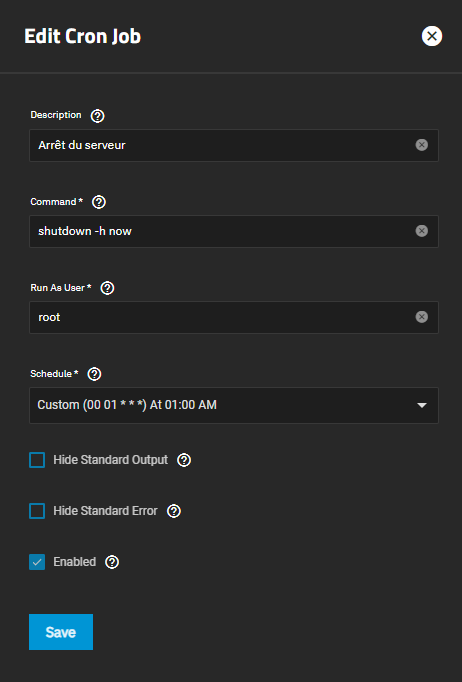The image size is (462, 682).
Task: Enable Hide Standard Output checkbox
Action: (x=37, y=460)
